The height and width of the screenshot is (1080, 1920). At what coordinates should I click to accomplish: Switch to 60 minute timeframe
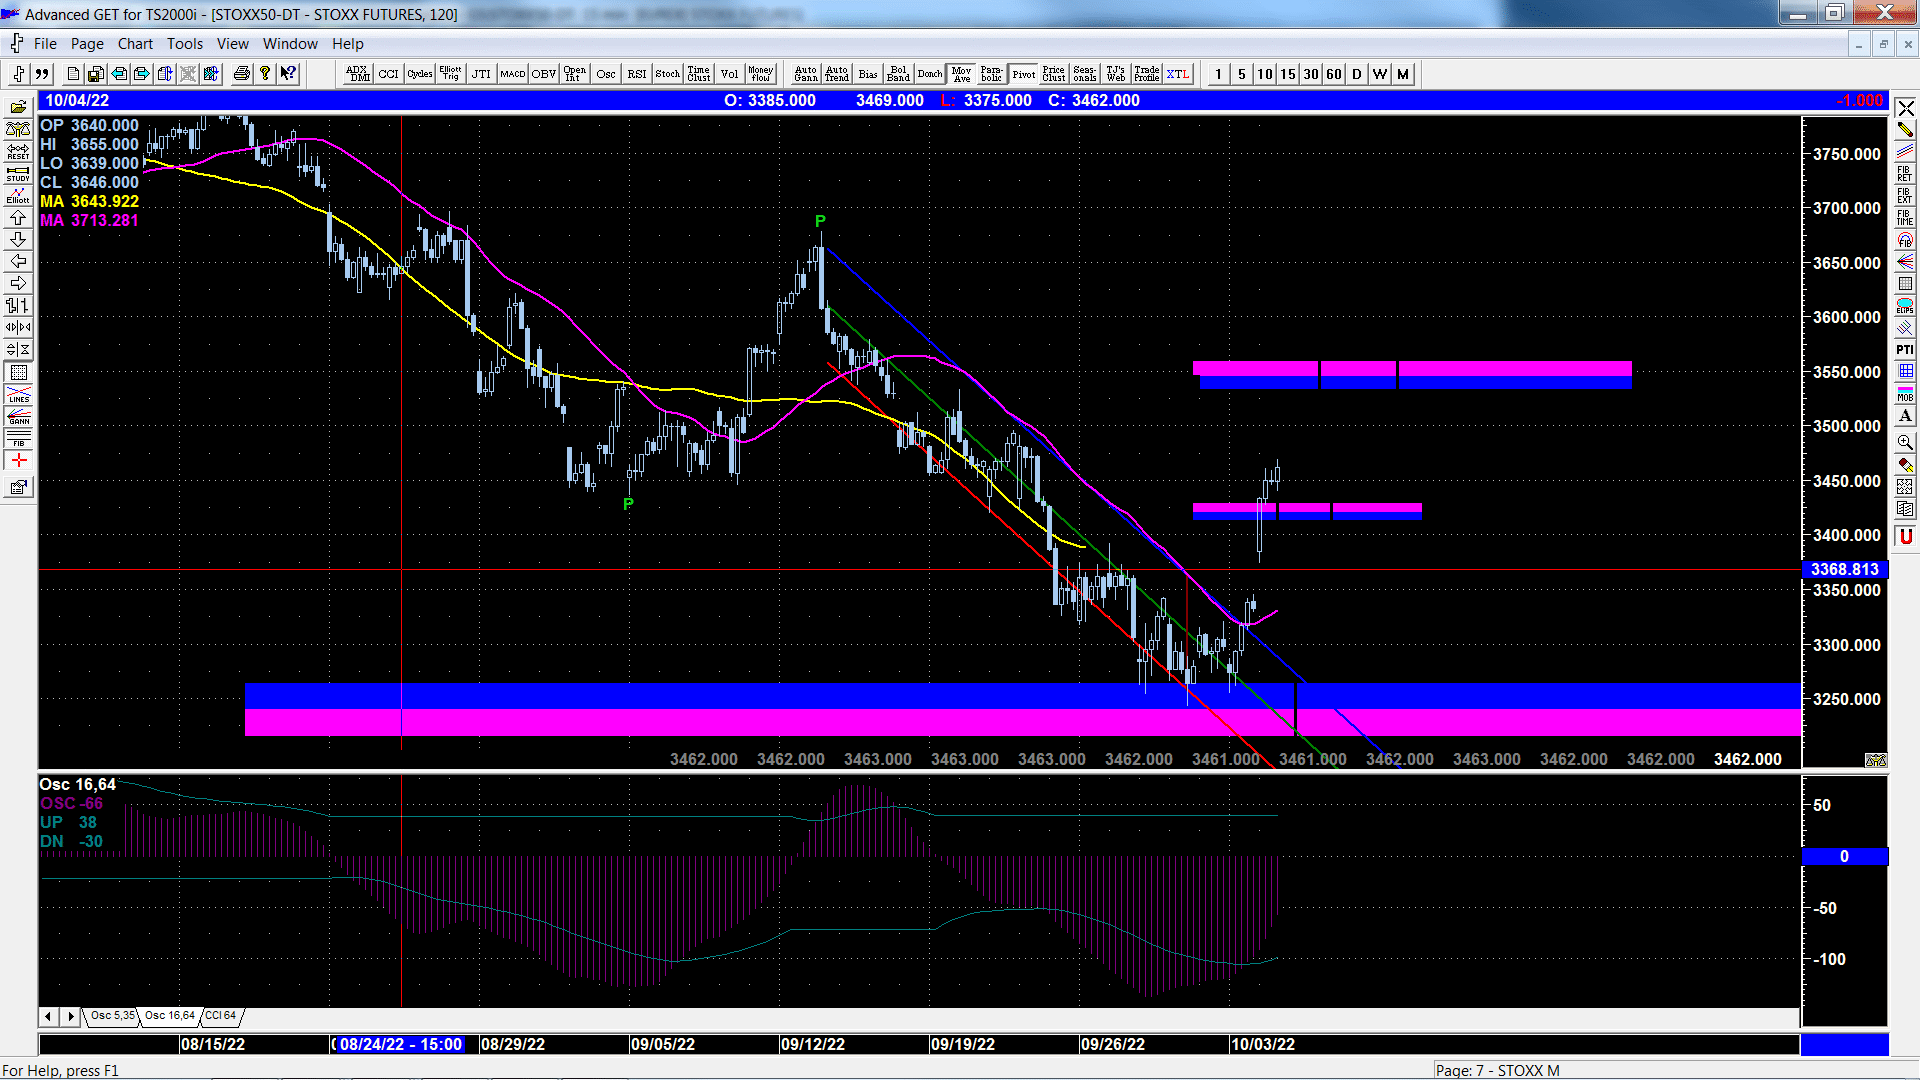coord(1334,74)
